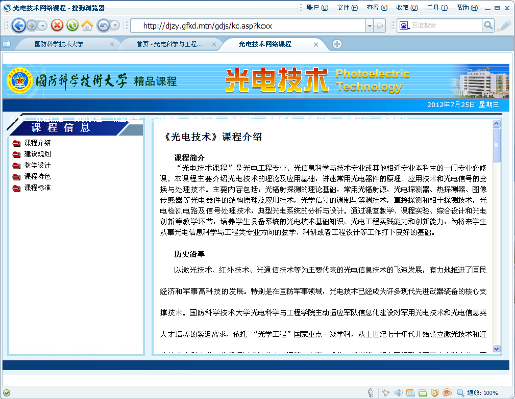This screenshot has width=515, height=399.
Task: Open the zoom 100% level menu
Action: 482,393
